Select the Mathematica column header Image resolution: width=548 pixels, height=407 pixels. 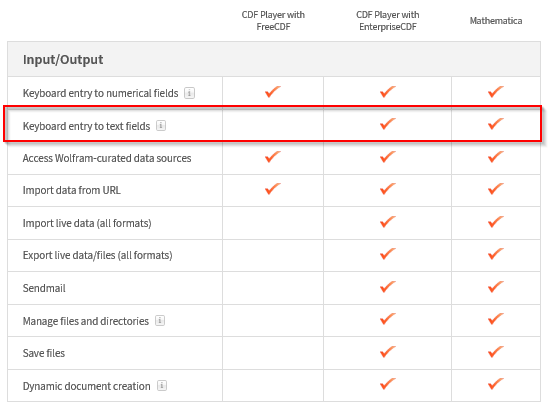point(496,21)
